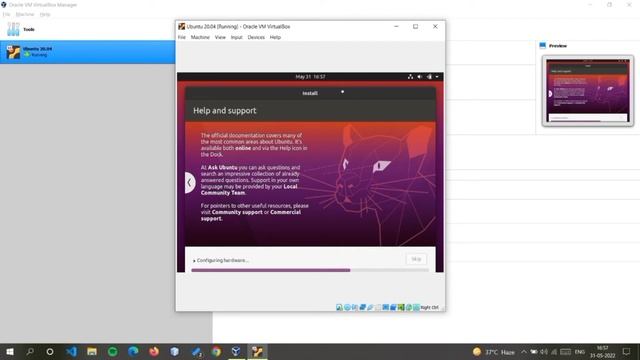640x360 pixels.
Task: Show hidden system tray icons
Action: pyautogui.click(x=524, y=351)
